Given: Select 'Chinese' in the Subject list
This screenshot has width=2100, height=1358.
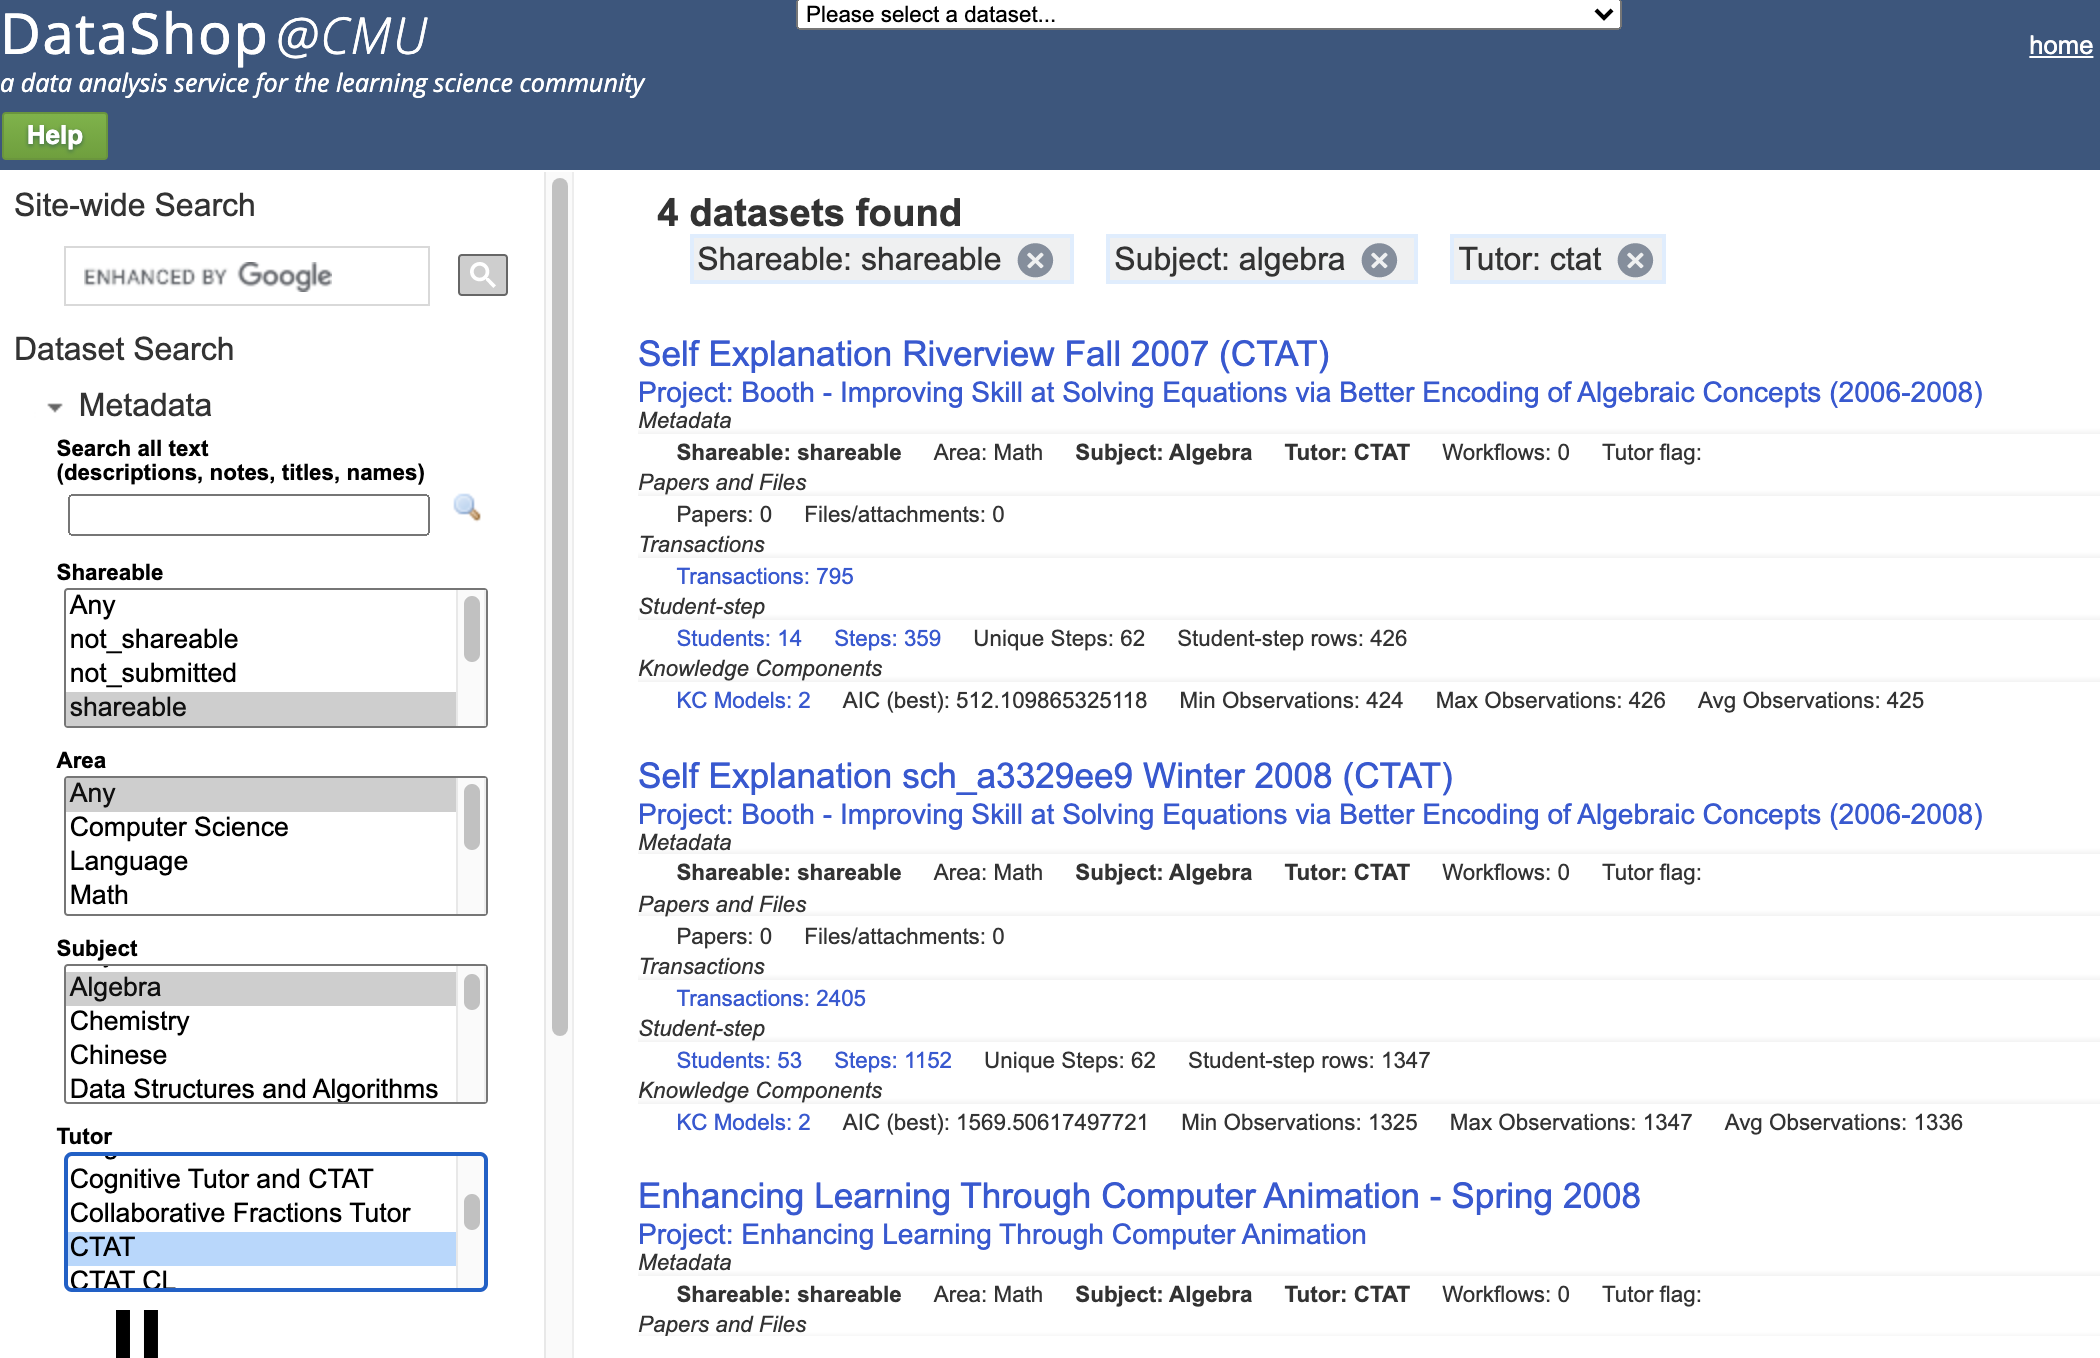Looking at the screenshot, I should pos(262,1056).
